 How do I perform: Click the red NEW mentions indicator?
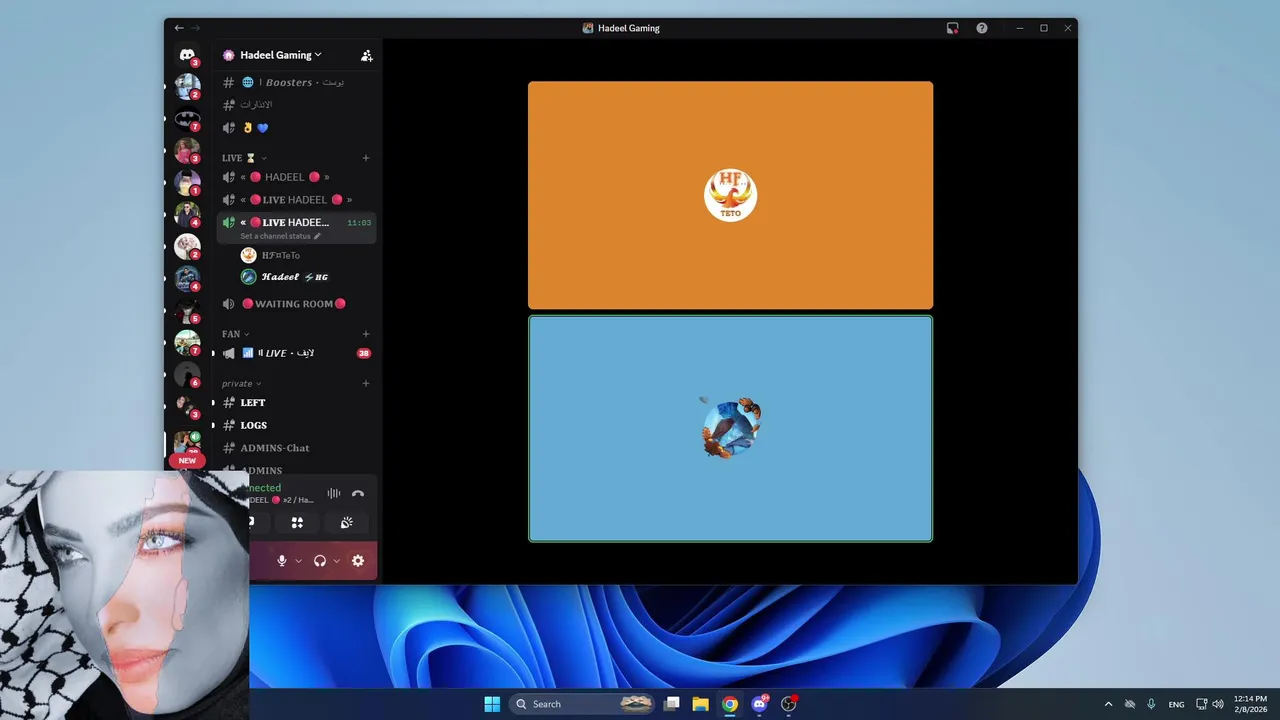click(187, 461)
